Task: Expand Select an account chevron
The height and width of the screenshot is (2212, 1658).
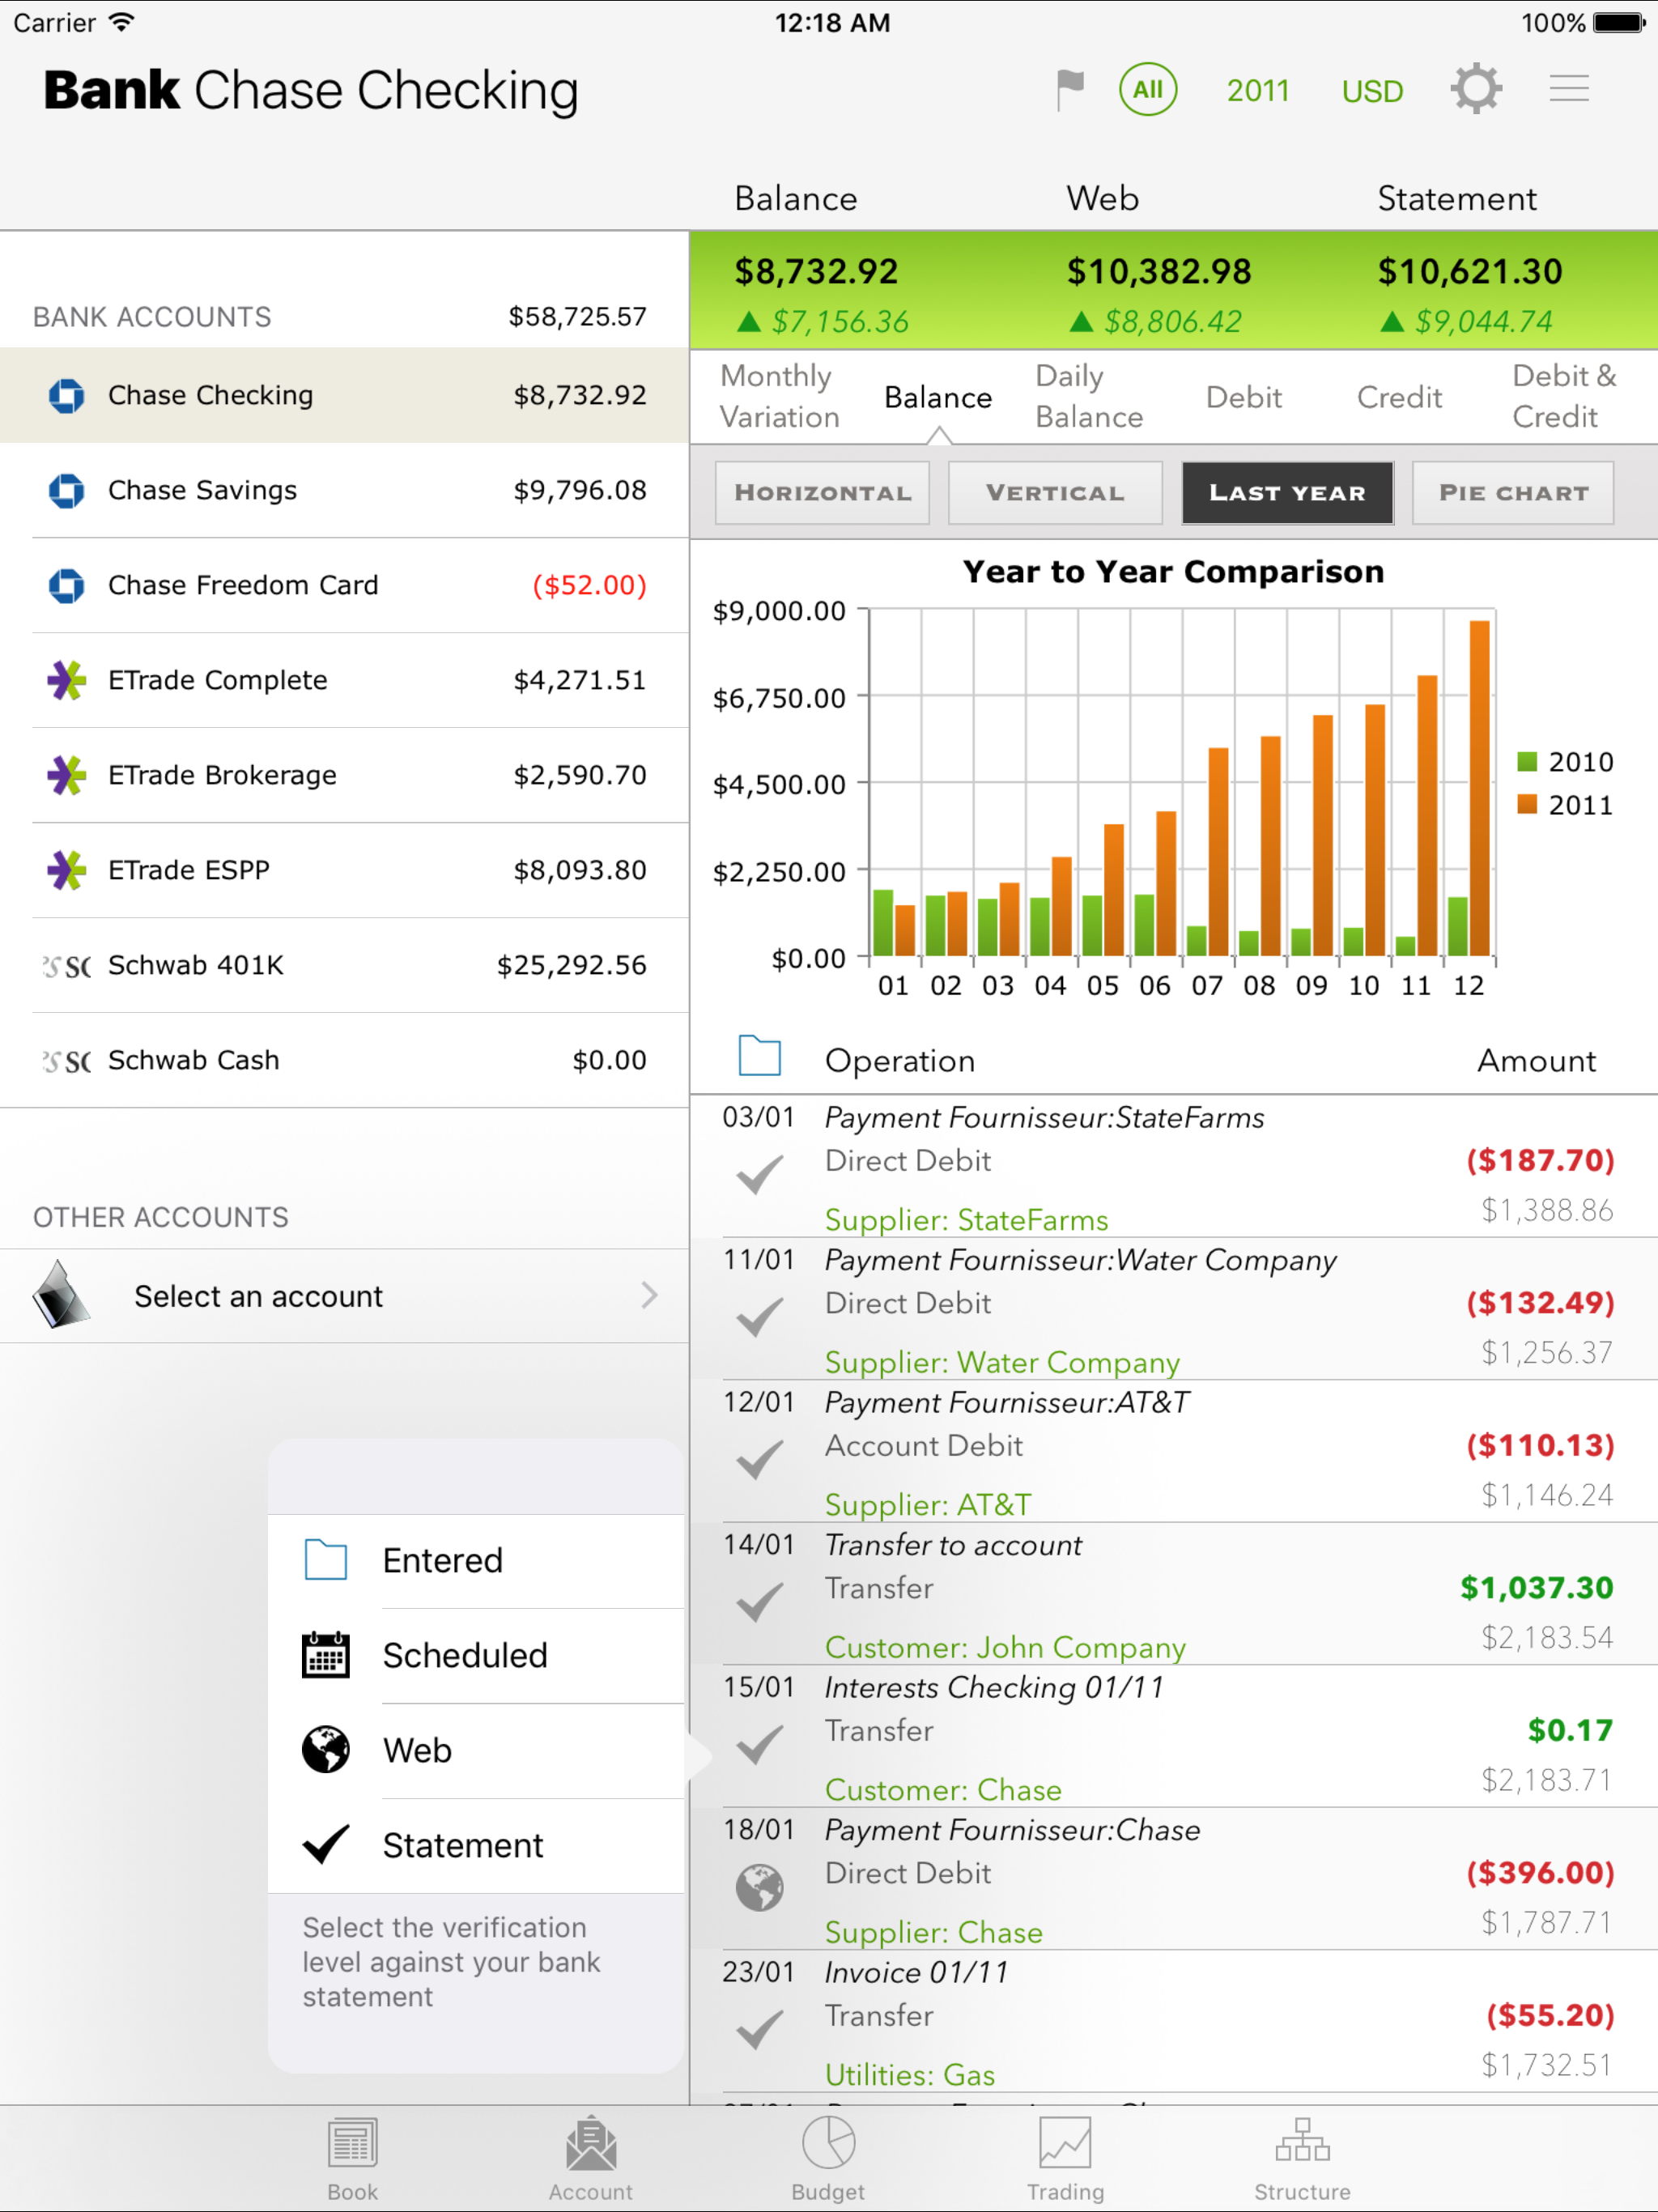Action: [x=649, y=1295]
